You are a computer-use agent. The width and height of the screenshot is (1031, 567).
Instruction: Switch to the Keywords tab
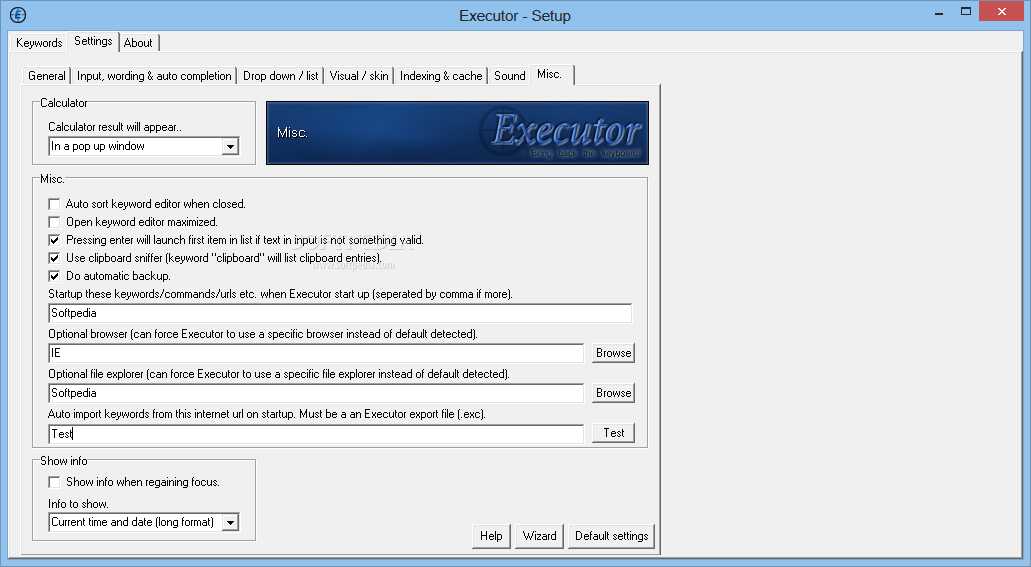click(39, 43)
